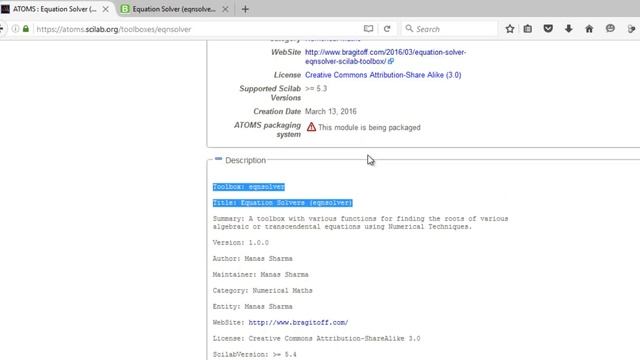Image resolution: width=640 pixels, height=360 pixels.
Task: Click 'Author: Manas Sharma' line
Action: (252, 258)
